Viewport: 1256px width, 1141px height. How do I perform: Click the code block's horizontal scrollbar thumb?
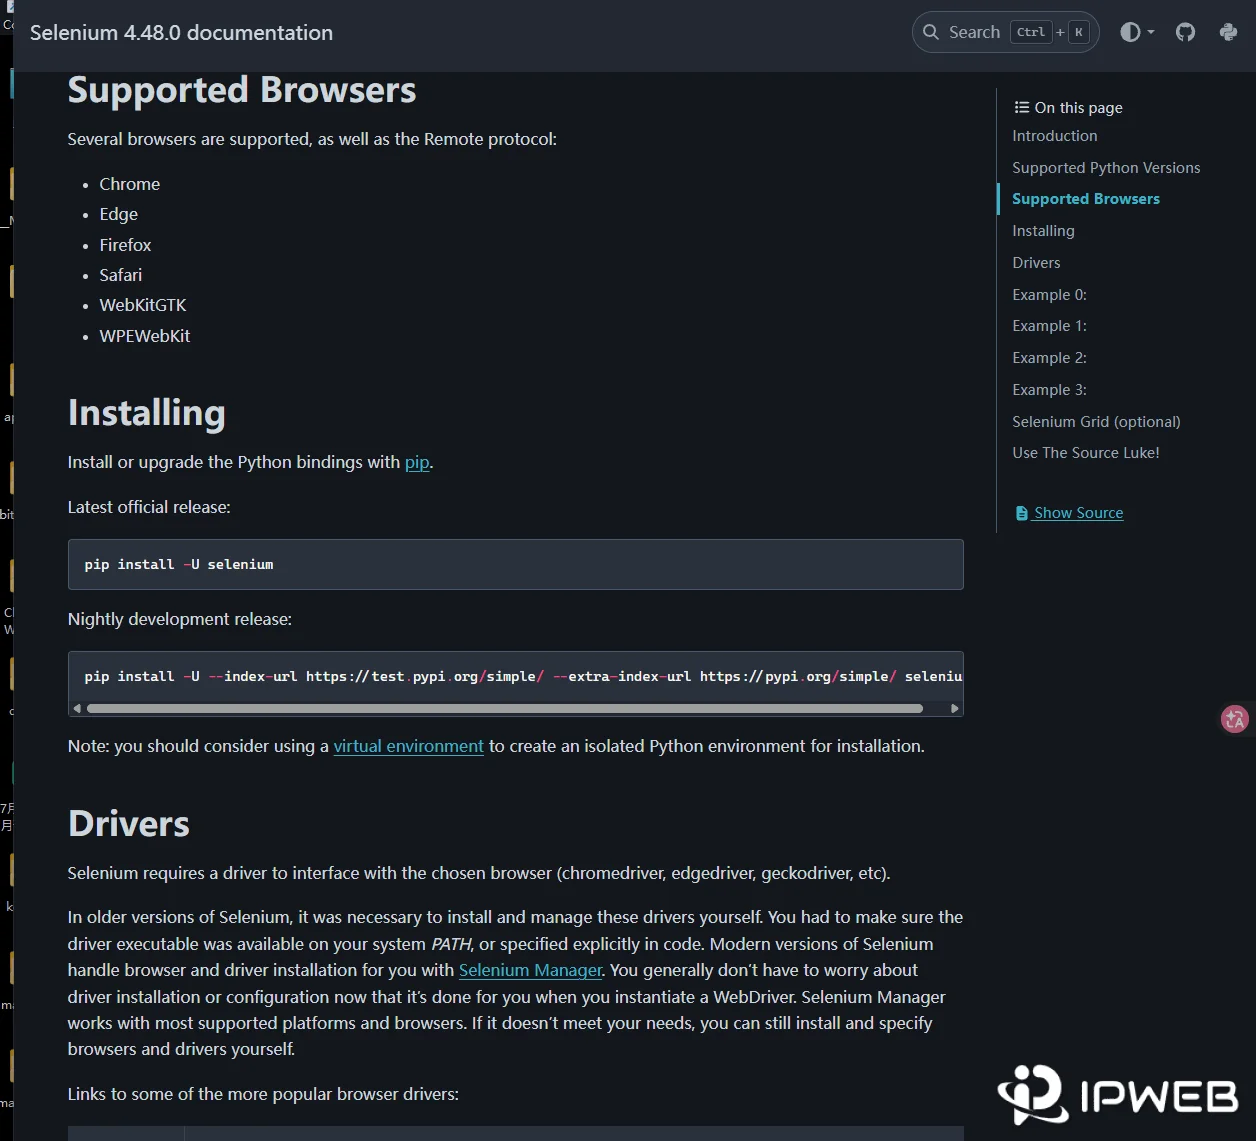pyautogui.click(x=505, y=708)
